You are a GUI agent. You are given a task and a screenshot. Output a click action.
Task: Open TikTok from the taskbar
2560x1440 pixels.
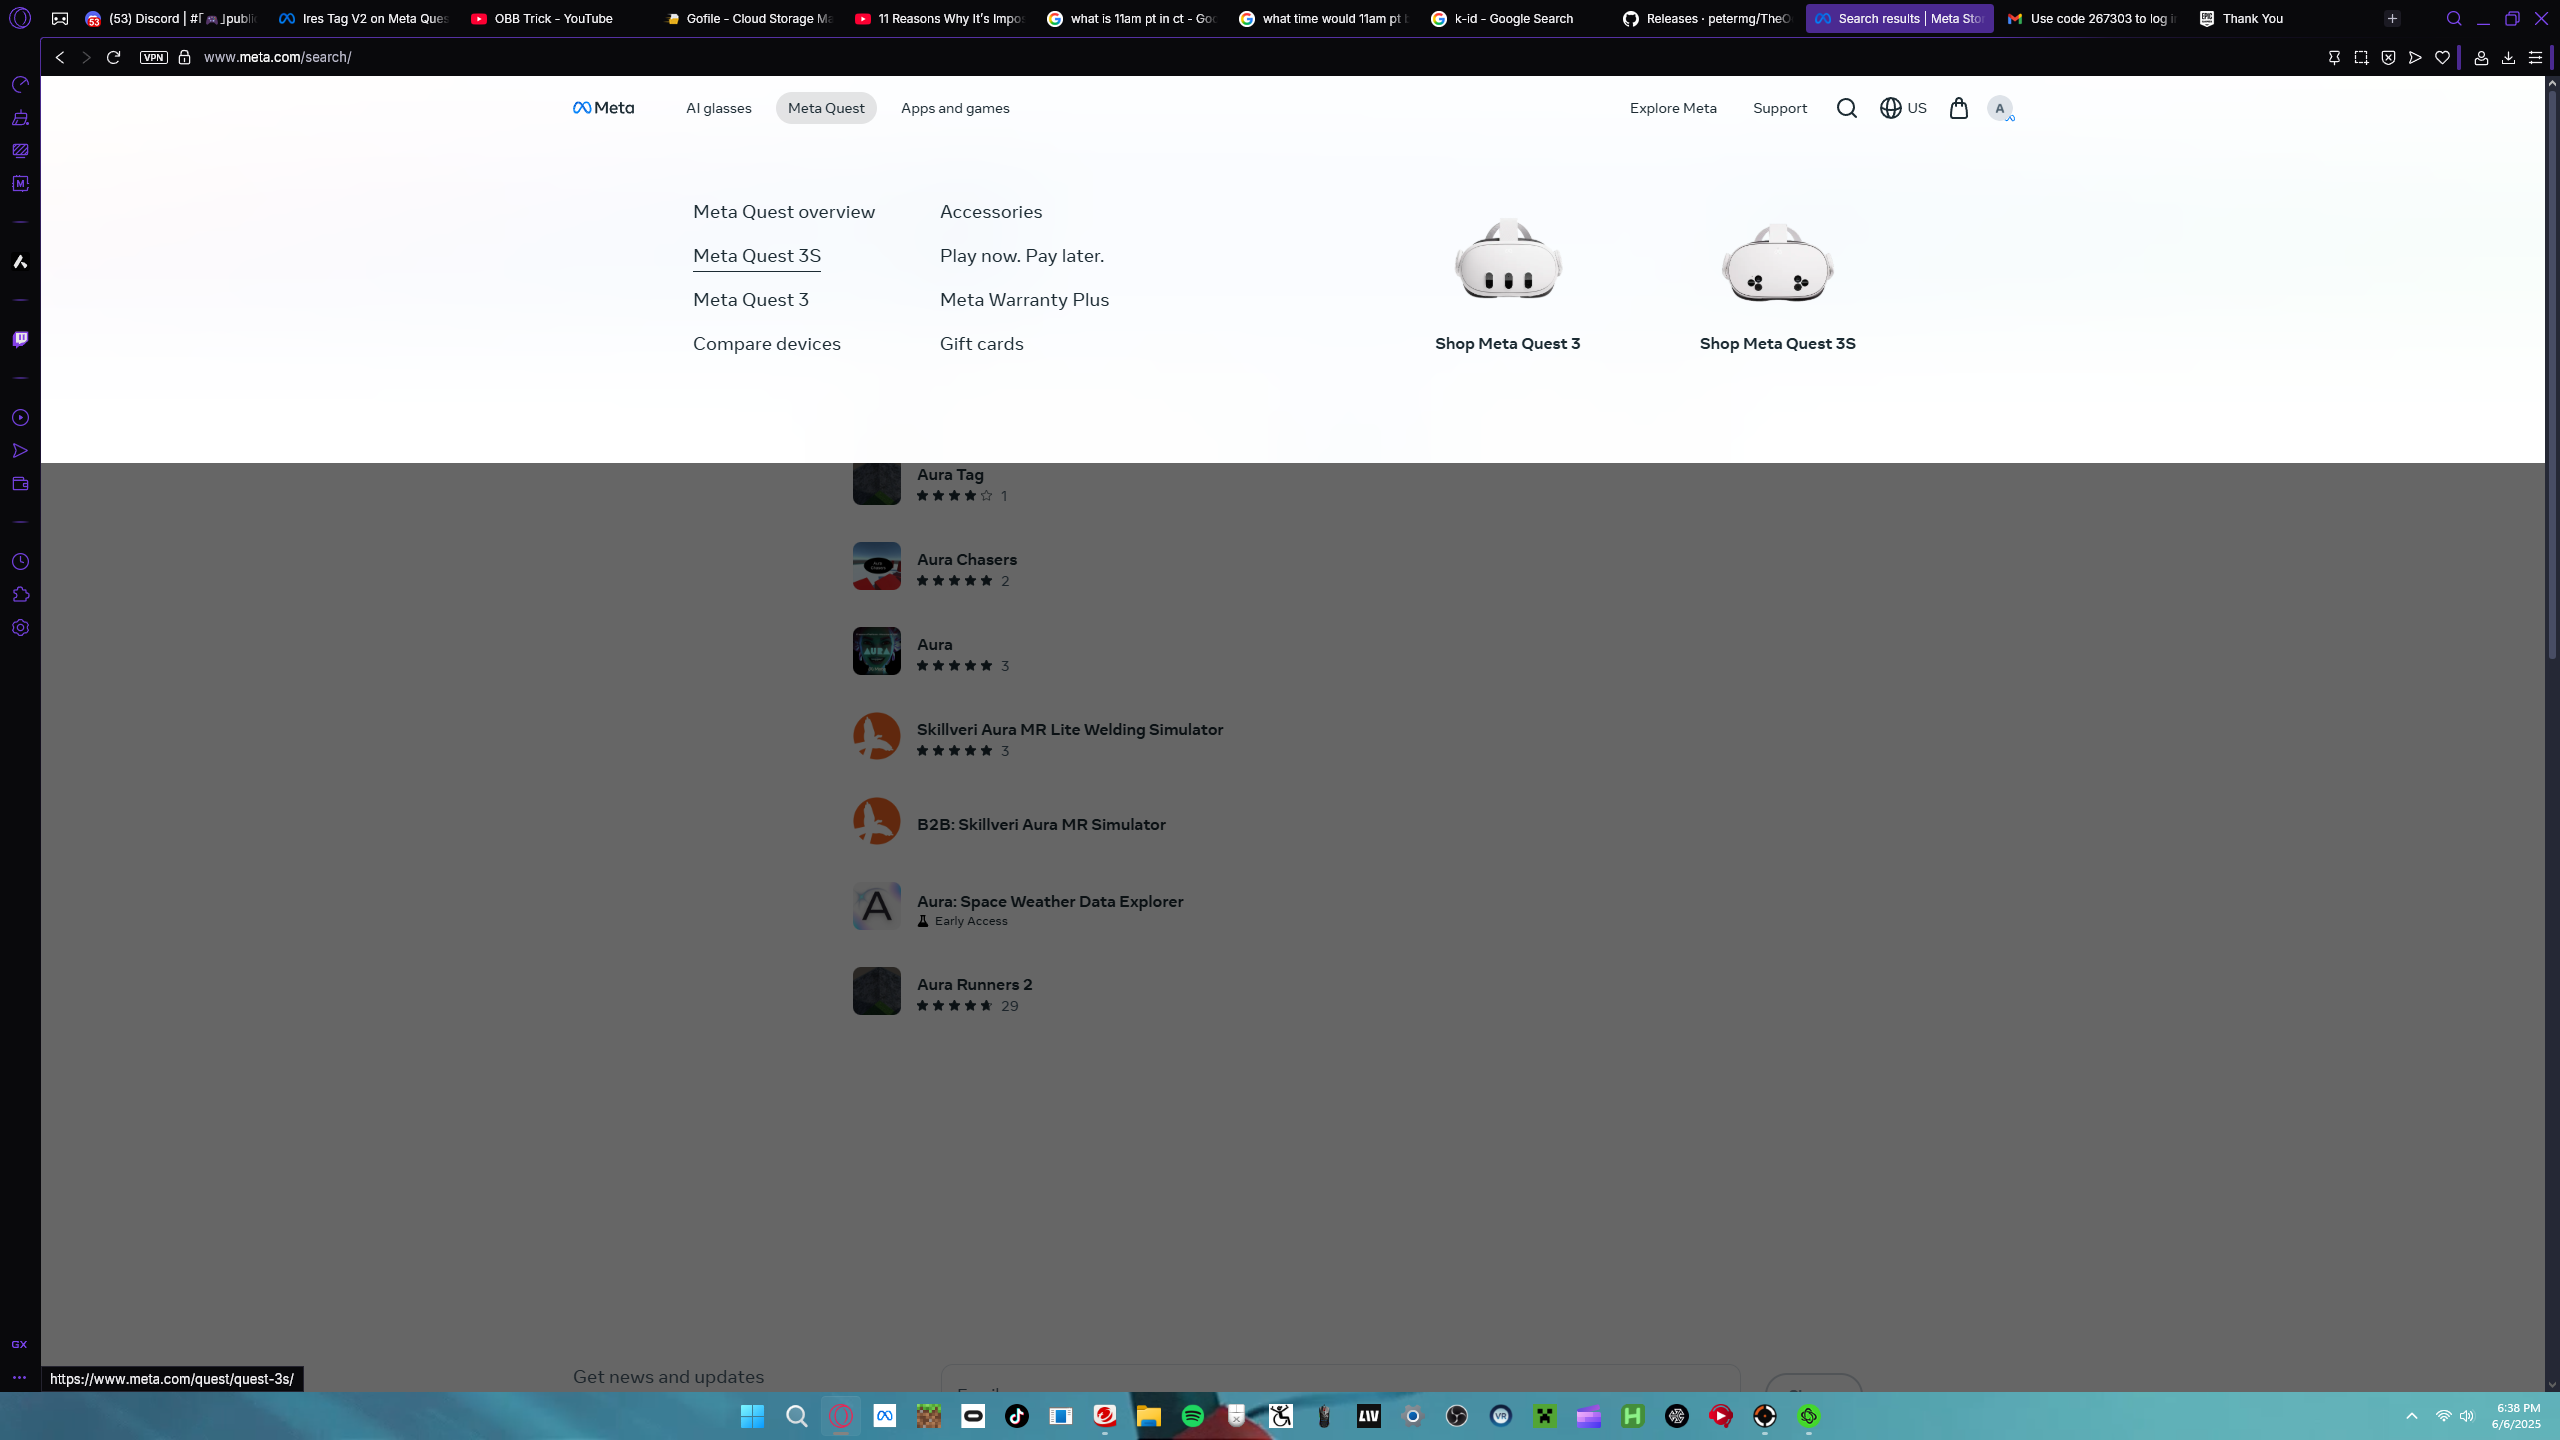[x=1016, y=1416]
